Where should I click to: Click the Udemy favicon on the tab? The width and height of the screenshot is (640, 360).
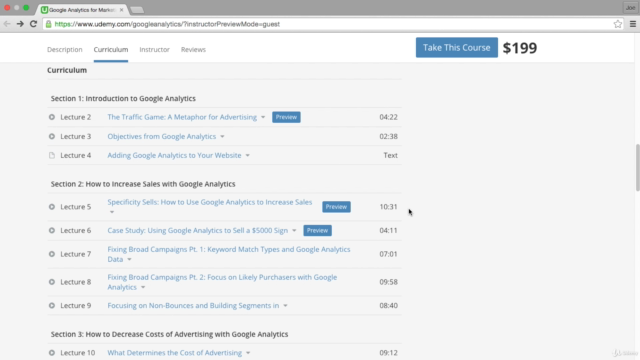pyautogui.click(x=44, y=10)
